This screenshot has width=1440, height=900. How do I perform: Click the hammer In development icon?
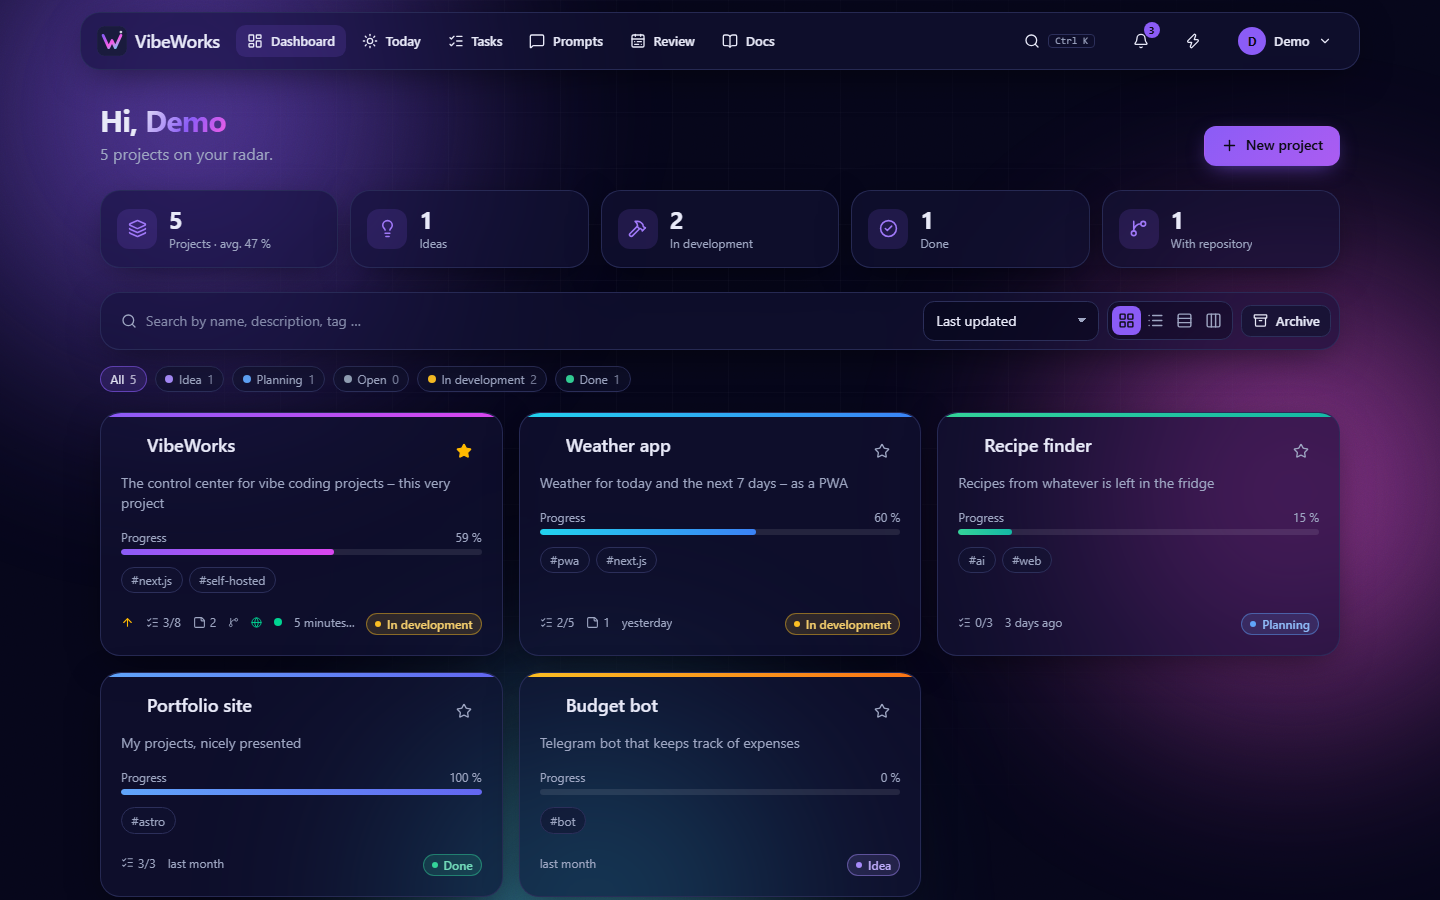tap(637, 229)
